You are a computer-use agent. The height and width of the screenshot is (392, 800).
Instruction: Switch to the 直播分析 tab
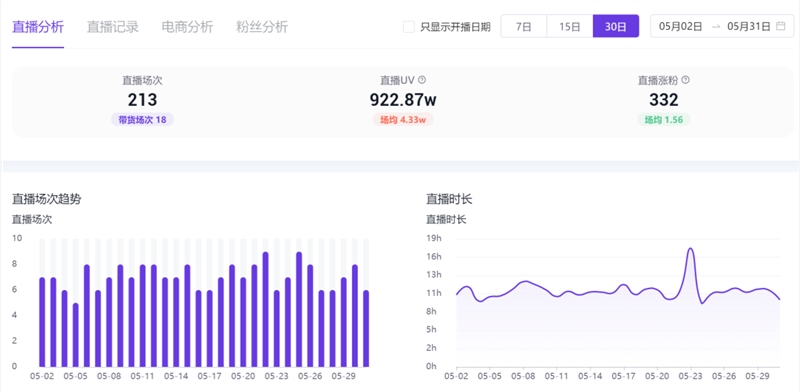point(38,27)
